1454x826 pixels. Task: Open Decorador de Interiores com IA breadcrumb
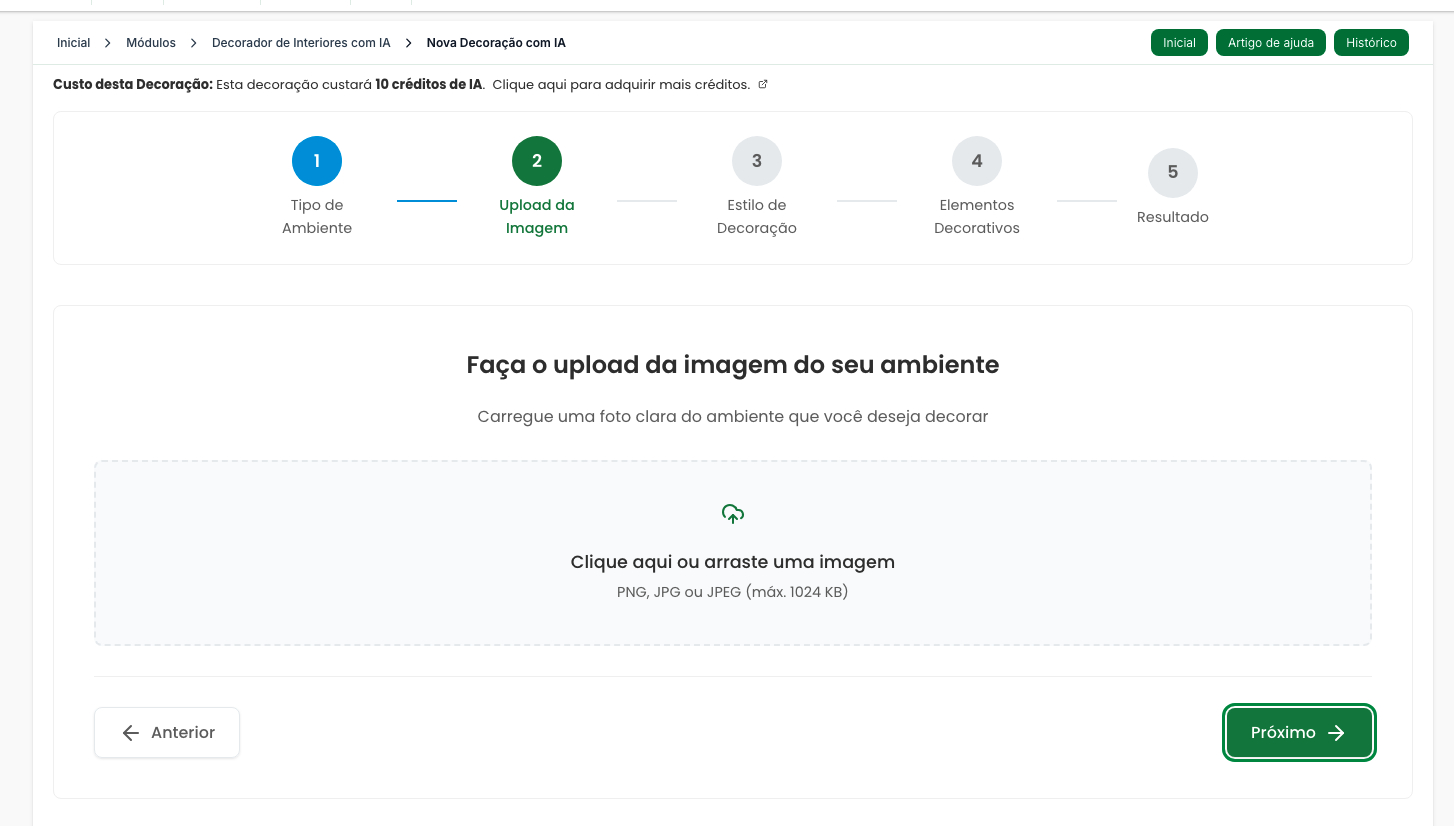point(301,43)
